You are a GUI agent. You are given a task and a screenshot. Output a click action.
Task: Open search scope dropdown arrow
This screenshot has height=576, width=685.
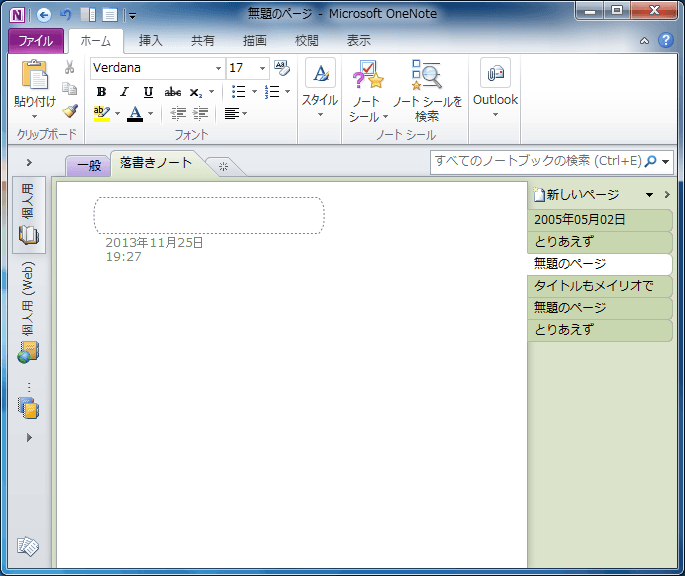tap(665, 162)
